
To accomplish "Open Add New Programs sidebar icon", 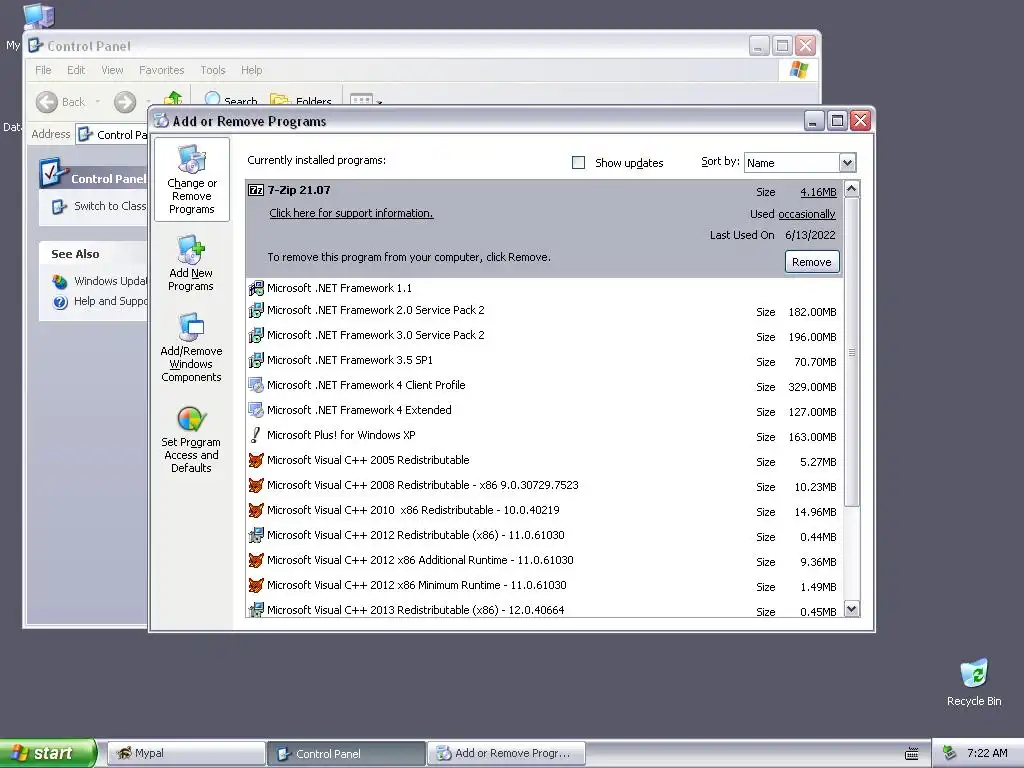I will pos(191,250).
